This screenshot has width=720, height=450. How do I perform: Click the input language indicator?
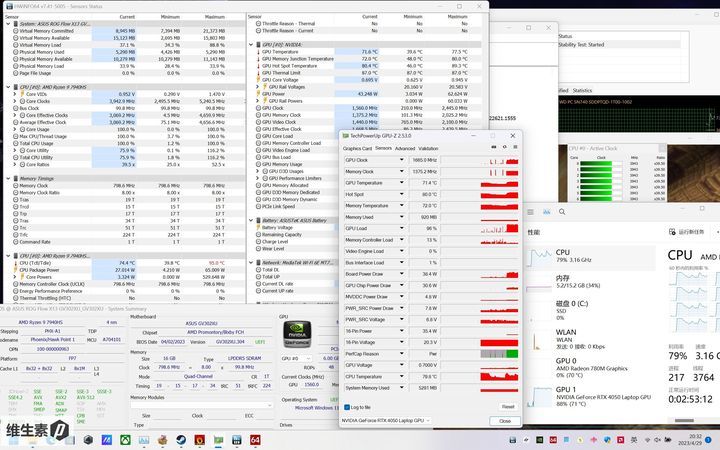(634, 440)
